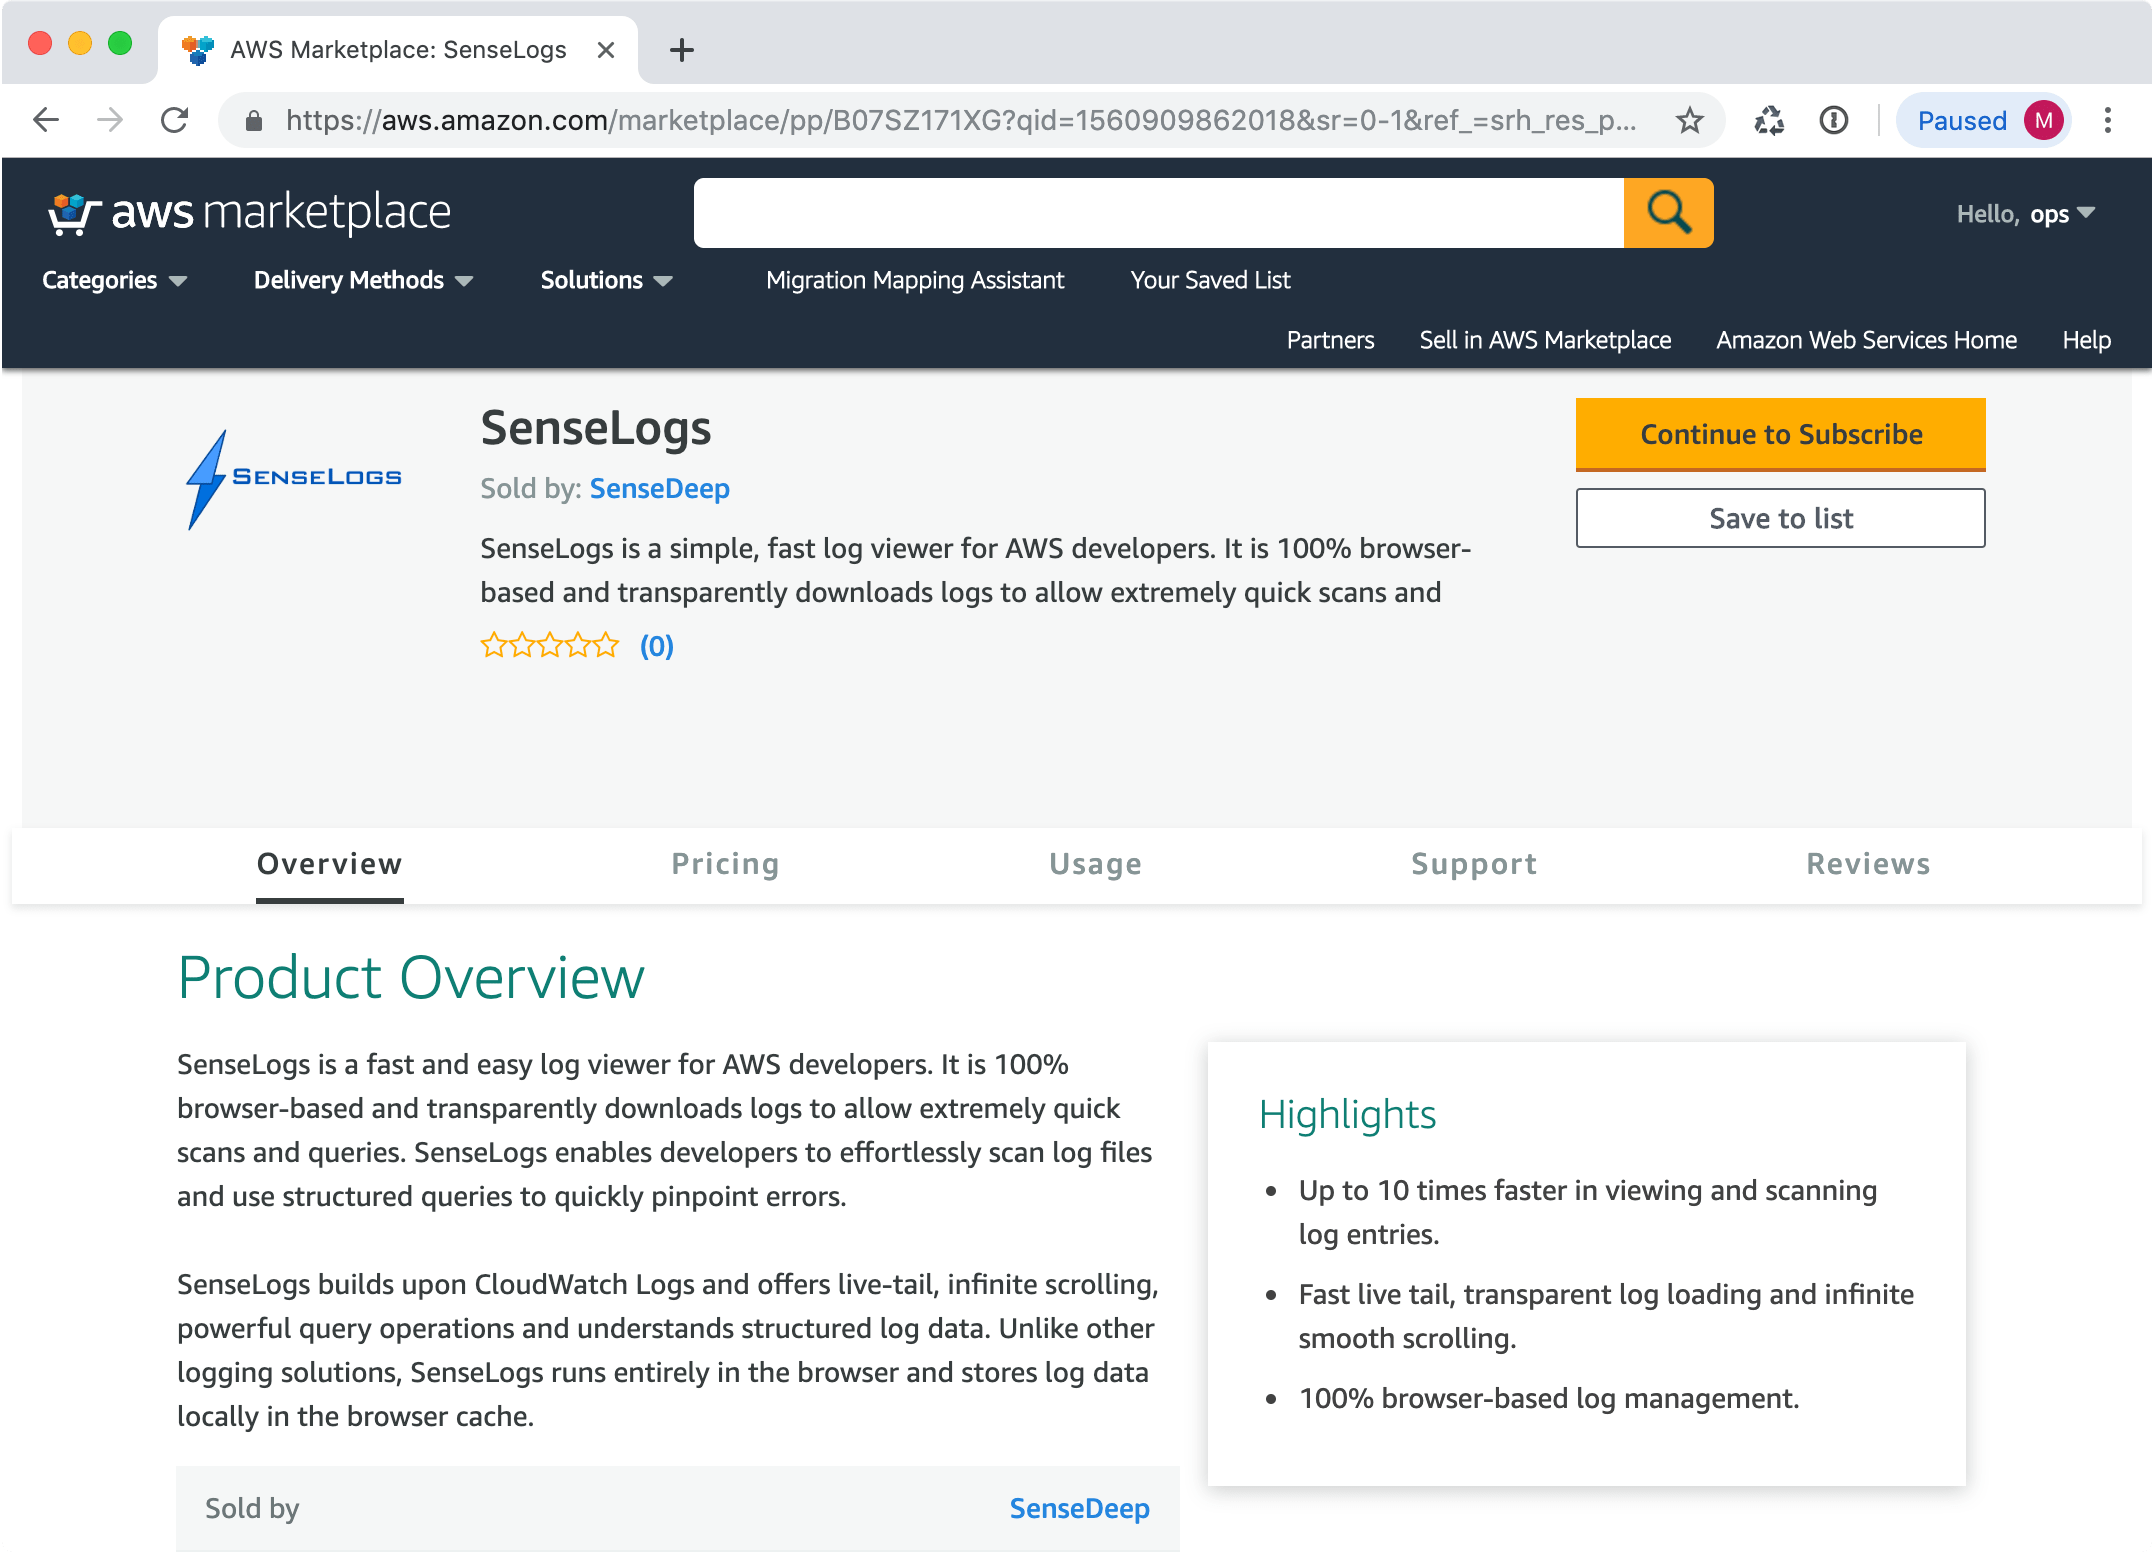Click the marketplace search input field

click(x=1159, y=213)
